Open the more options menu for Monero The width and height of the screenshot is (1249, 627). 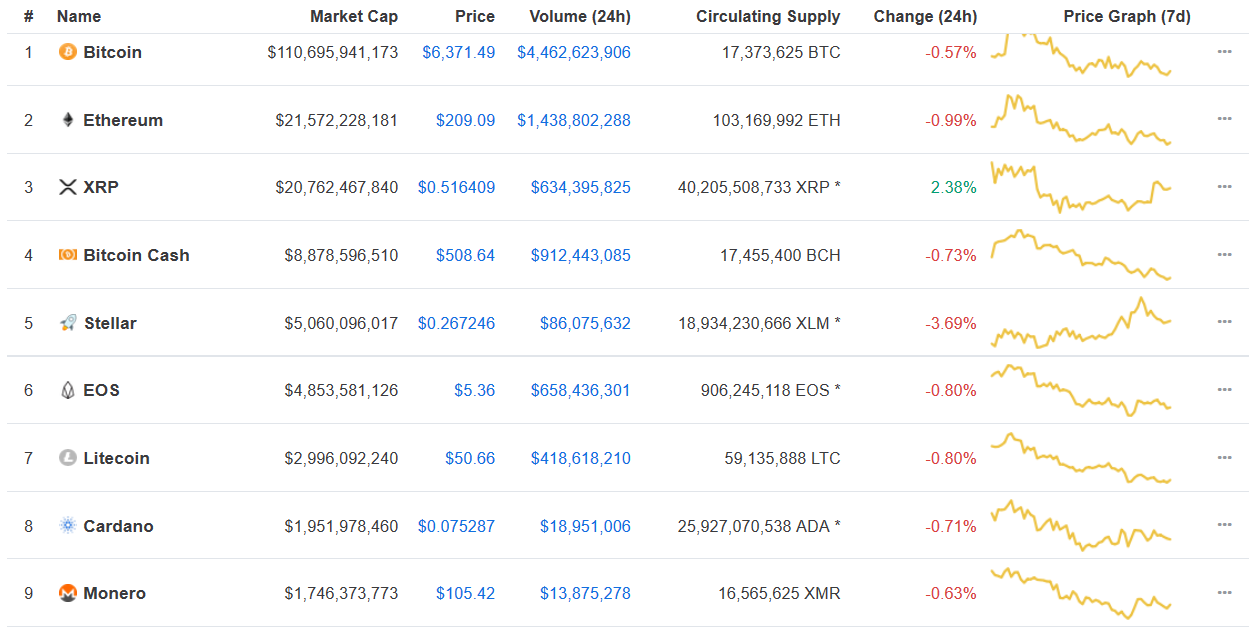click(1224, 593)
